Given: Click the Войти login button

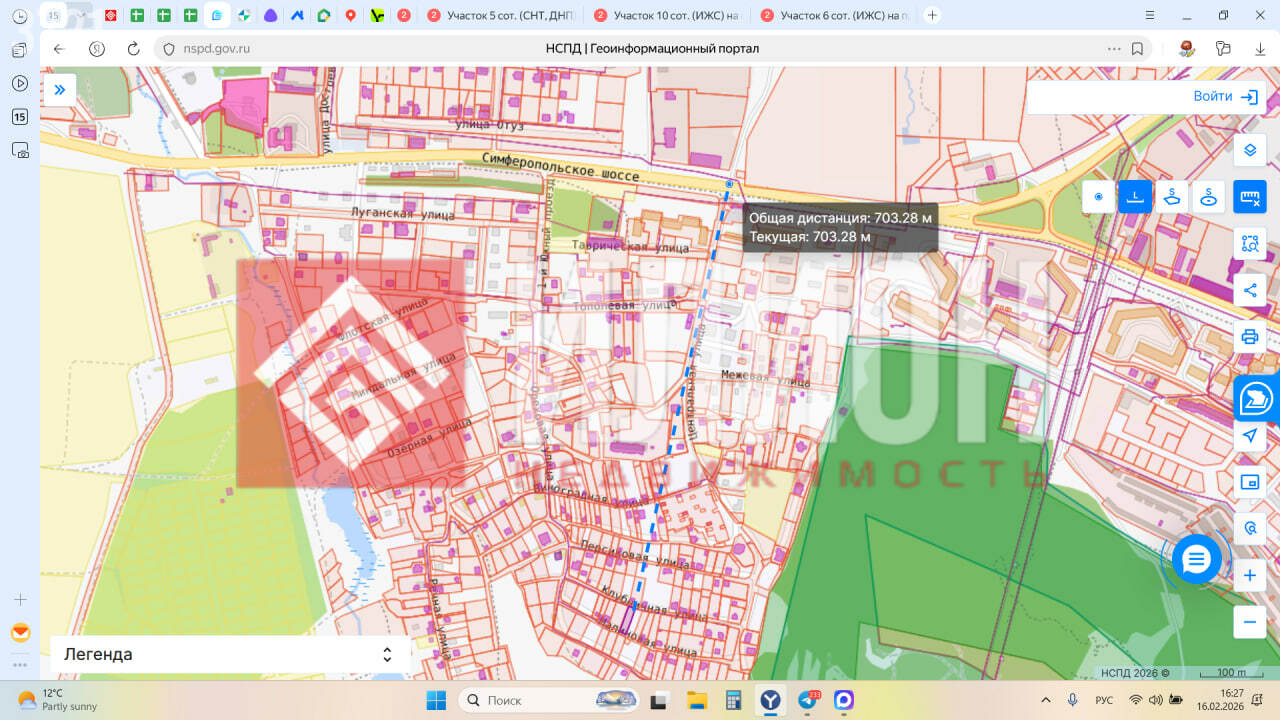Looking at the screenshot, I should tap(1224, 97).
